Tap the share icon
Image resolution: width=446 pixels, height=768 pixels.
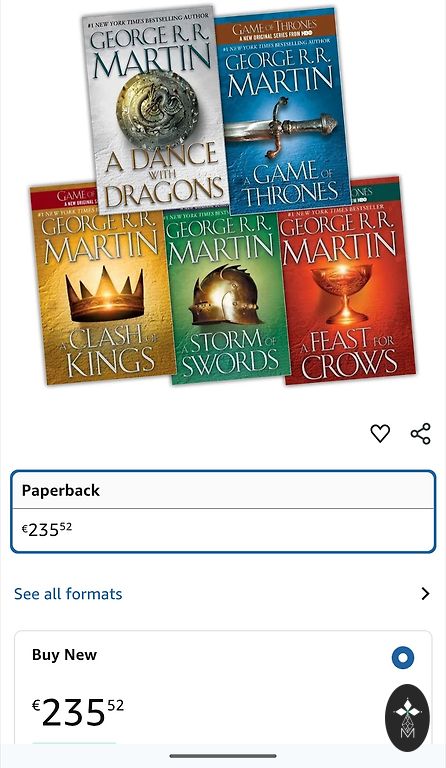click(421, 433)
